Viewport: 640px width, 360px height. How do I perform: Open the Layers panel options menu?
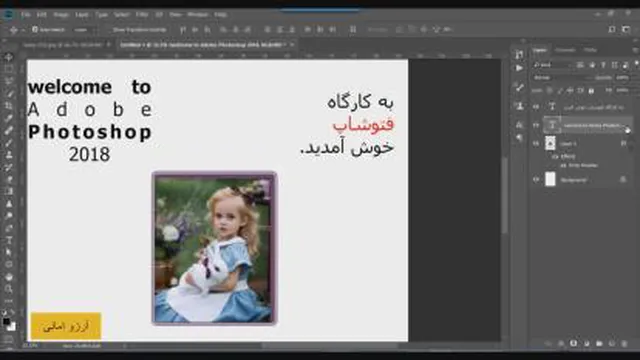click(x=635, y=50)
